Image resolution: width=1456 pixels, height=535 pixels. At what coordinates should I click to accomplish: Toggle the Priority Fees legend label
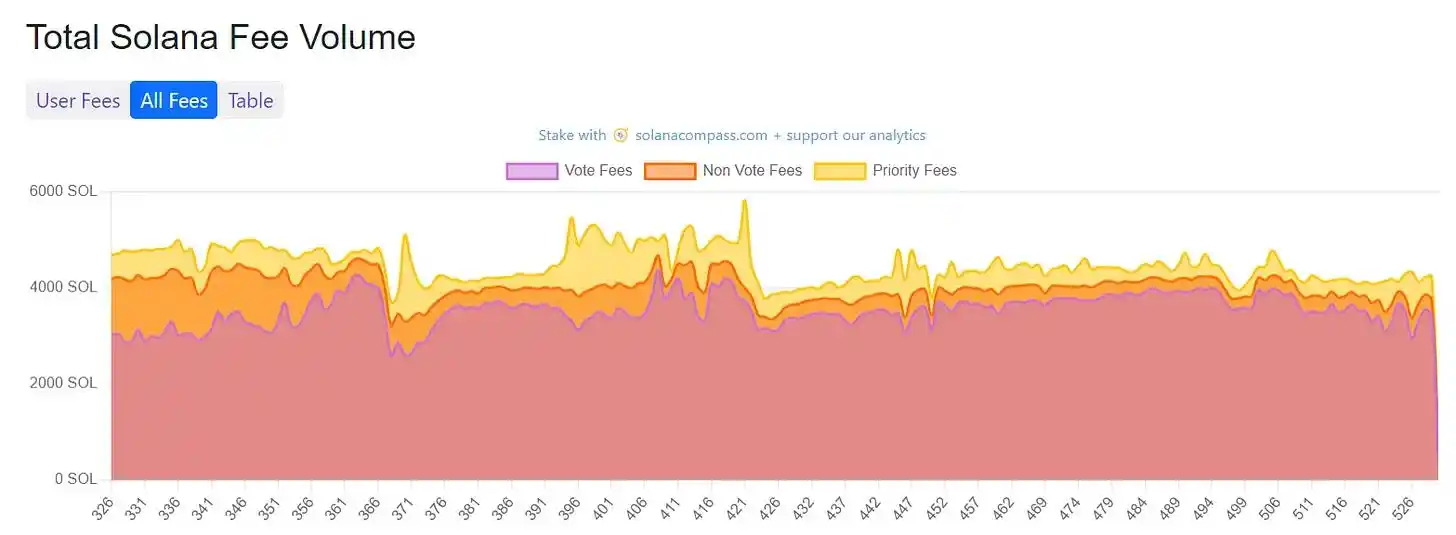[914, 171]
